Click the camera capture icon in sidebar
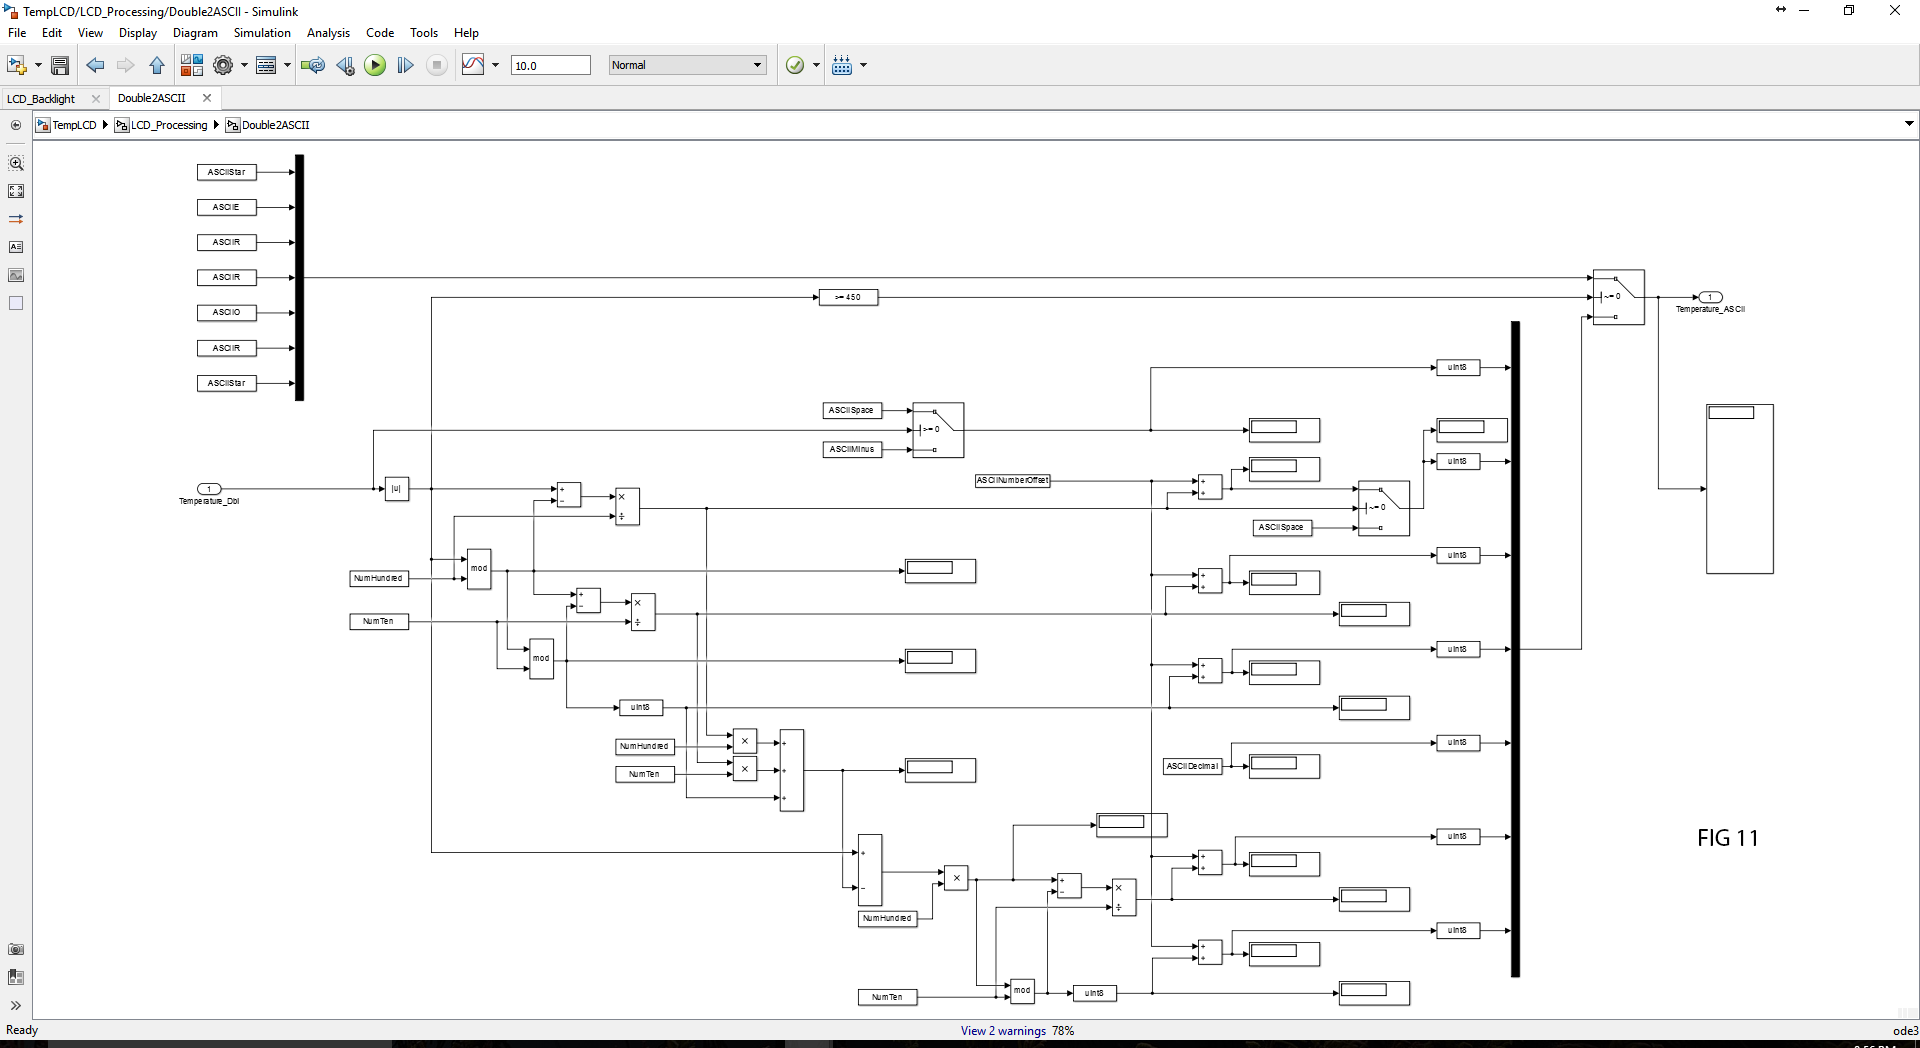 pos(16,949)
